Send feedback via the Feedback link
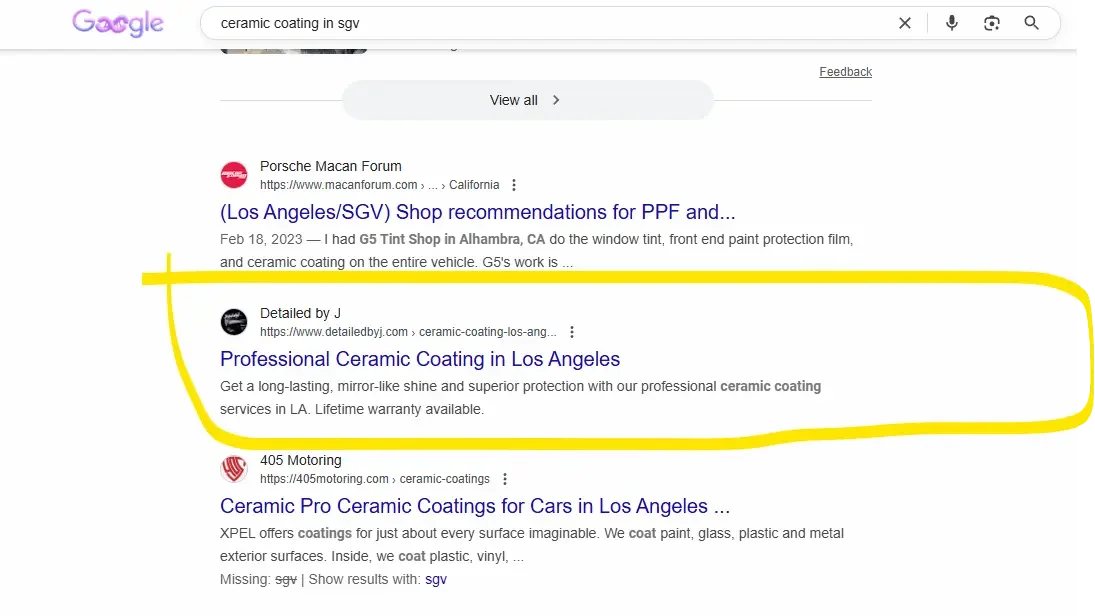The height and width of the screenshot is (616, 1095). [x=845, y=72]
